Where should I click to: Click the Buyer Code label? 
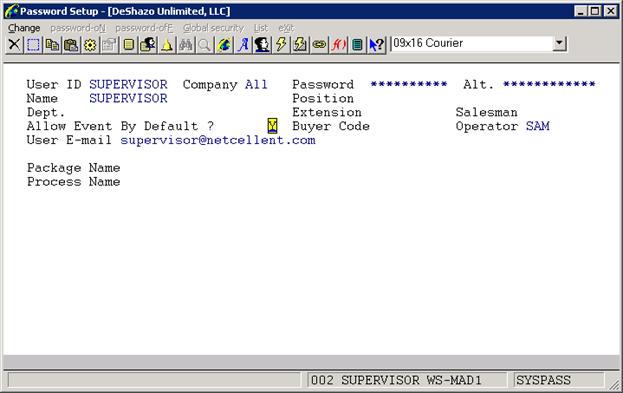(x=331, y=126)
